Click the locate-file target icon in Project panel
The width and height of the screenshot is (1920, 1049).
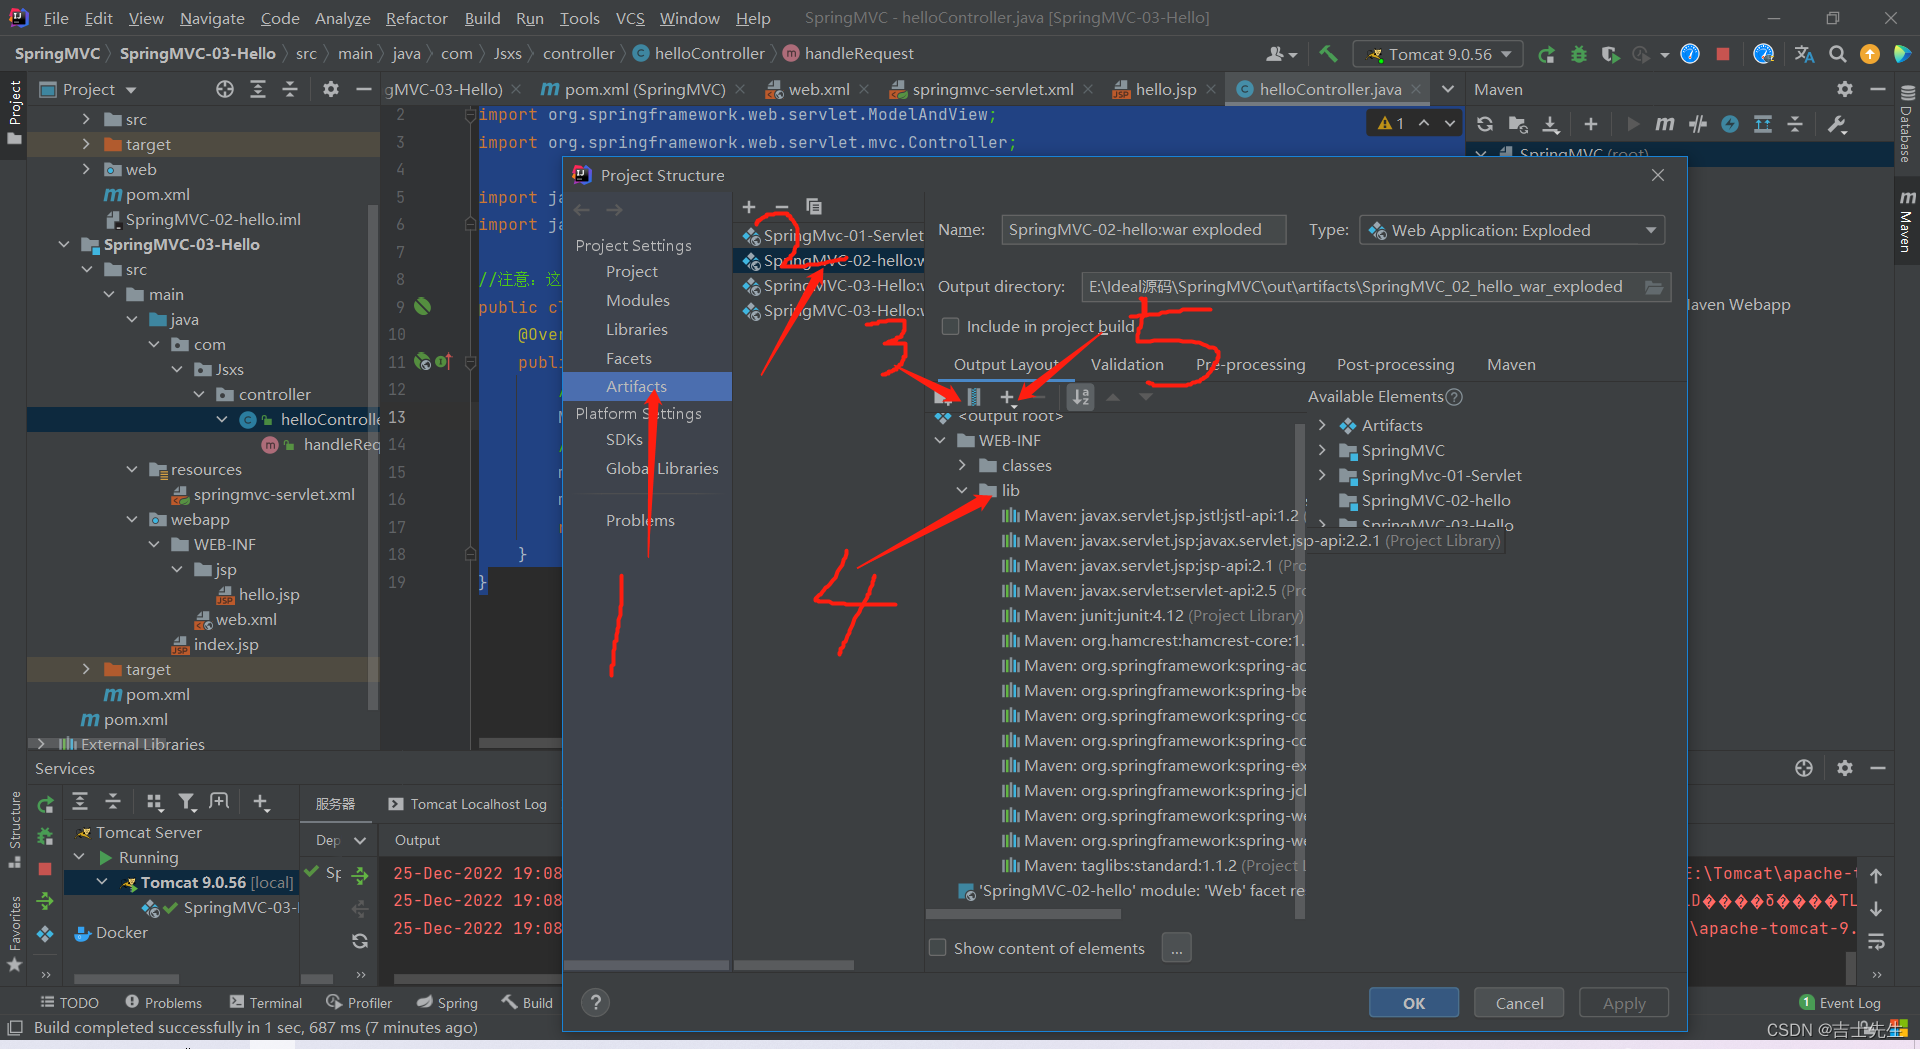pos(225,89)
